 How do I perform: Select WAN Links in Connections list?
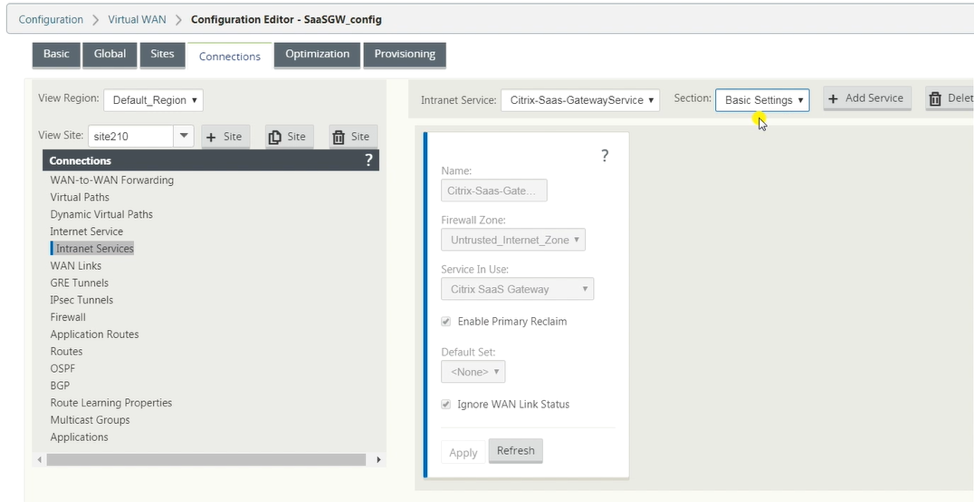[x=76, y=266]
